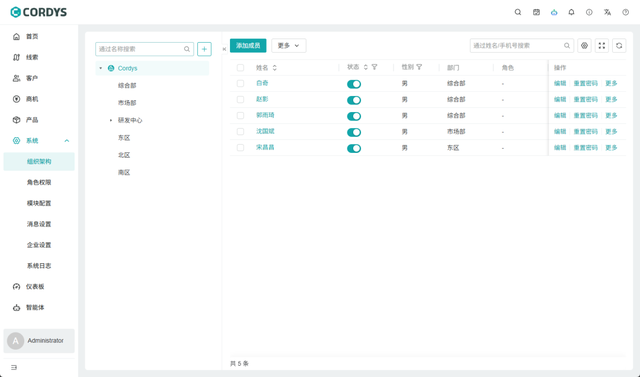640x377 pixels.
Task: Collapse the 系统 menu chevron
Action: (67, 141)
